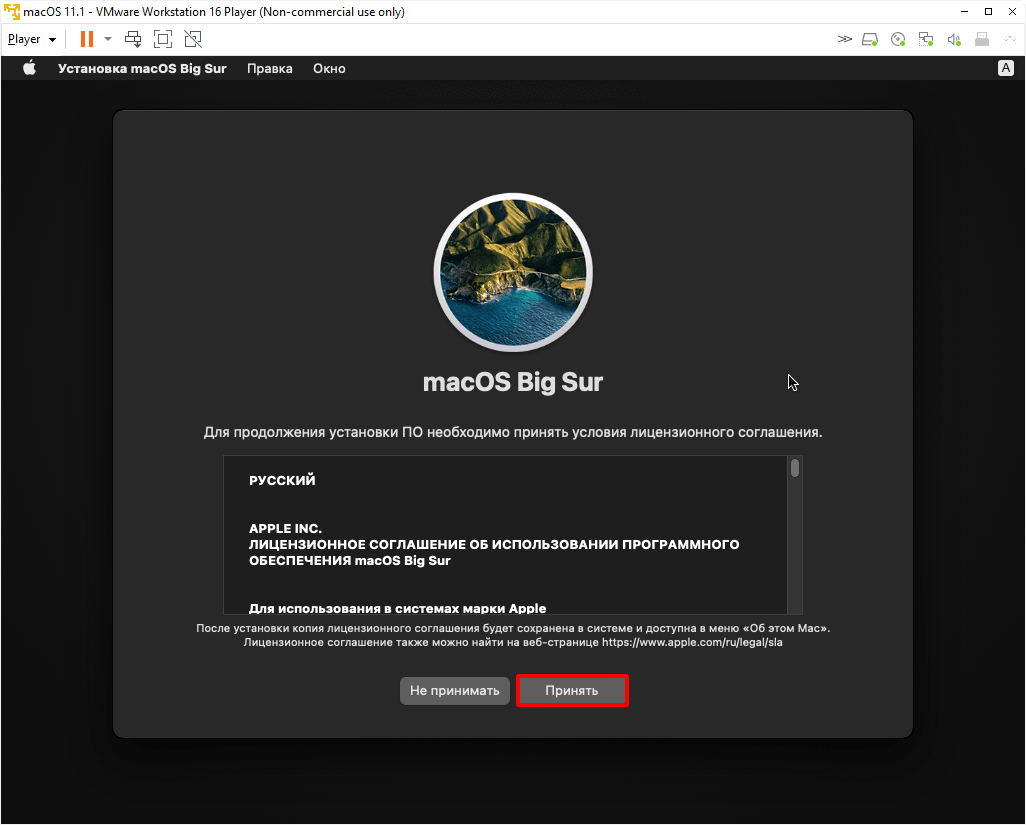The width and height of the screenshot is (1026, 825).
Task: Toggle VMware Unity mode icon
Action: point(193,39)
